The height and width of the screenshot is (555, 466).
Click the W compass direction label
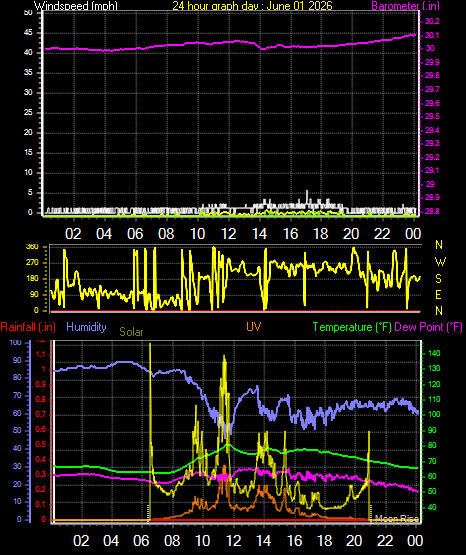pyautogui.click(x=440, y=262)
